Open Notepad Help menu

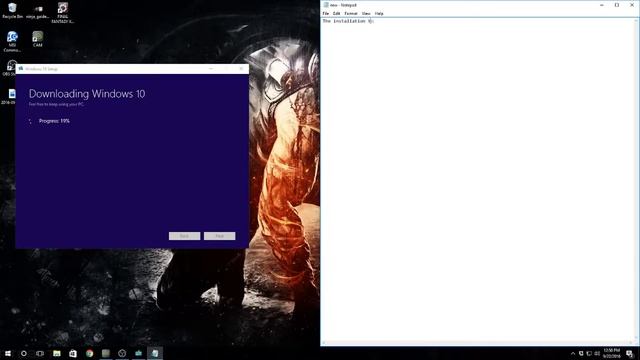click(379, 13)
